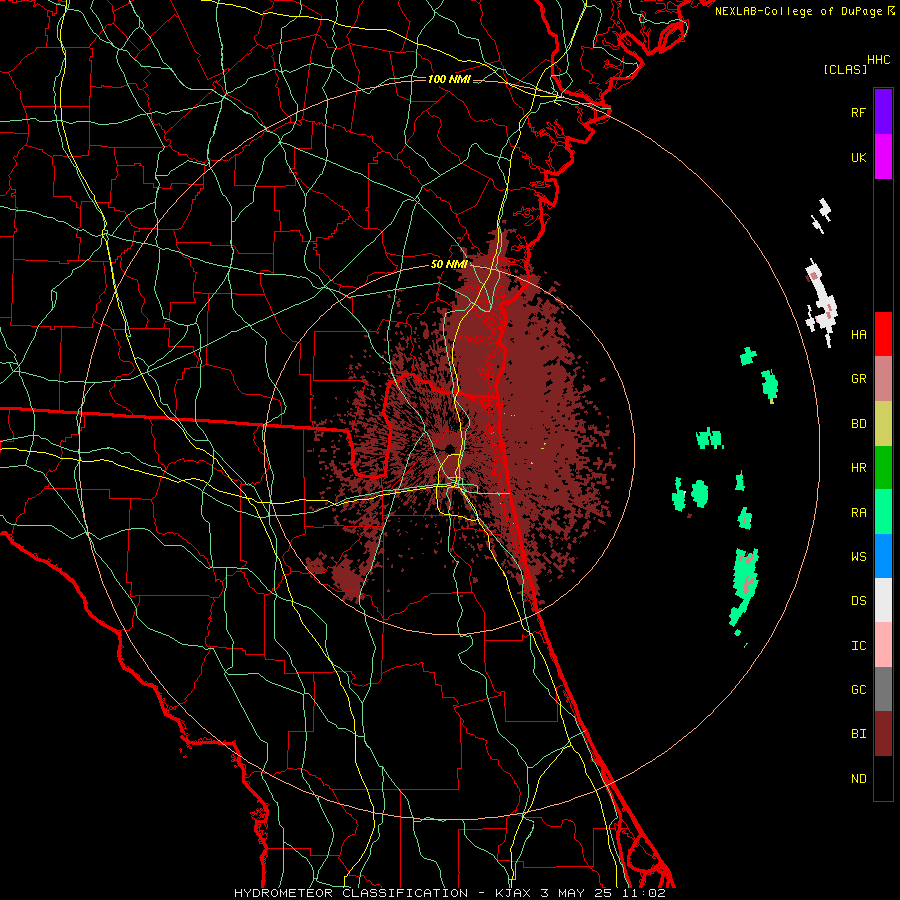
Task: Click the GR pink-brown legend swatch
Action: 883,379
